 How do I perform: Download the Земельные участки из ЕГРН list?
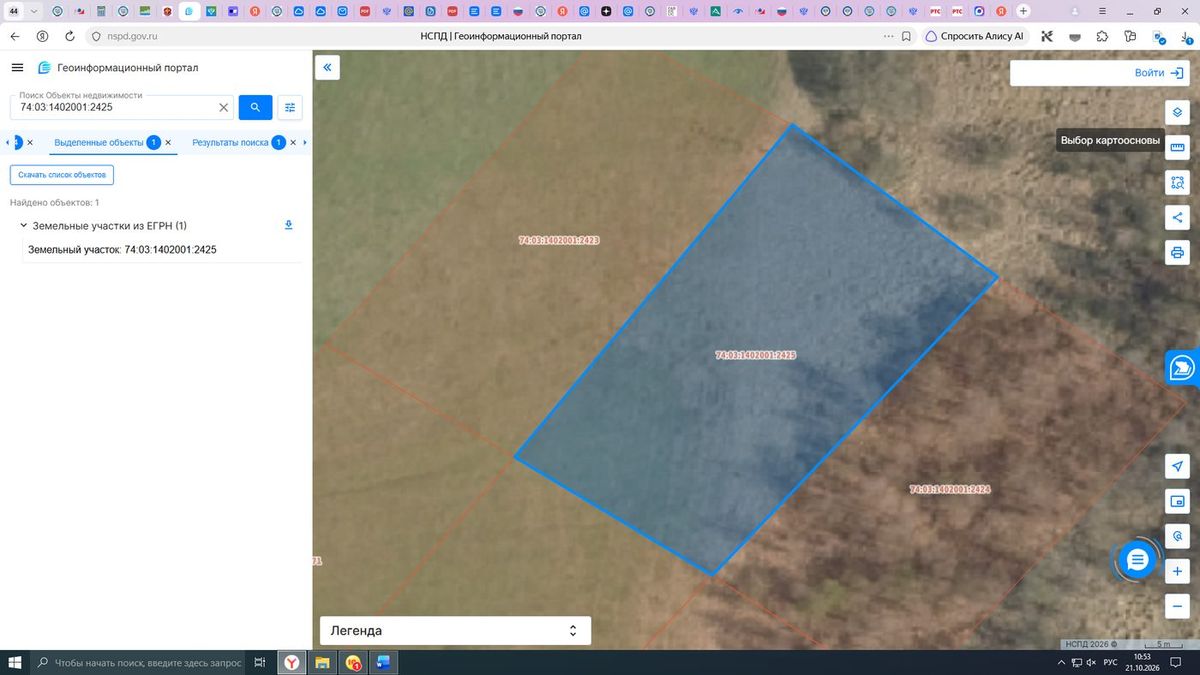(x=289, y=225)
